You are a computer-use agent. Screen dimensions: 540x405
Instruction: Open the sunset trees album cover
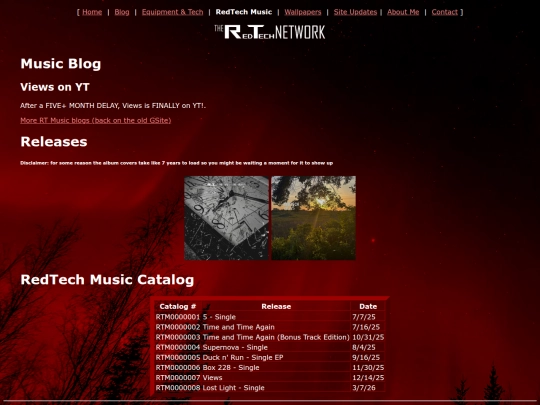(x=313, y=218)
